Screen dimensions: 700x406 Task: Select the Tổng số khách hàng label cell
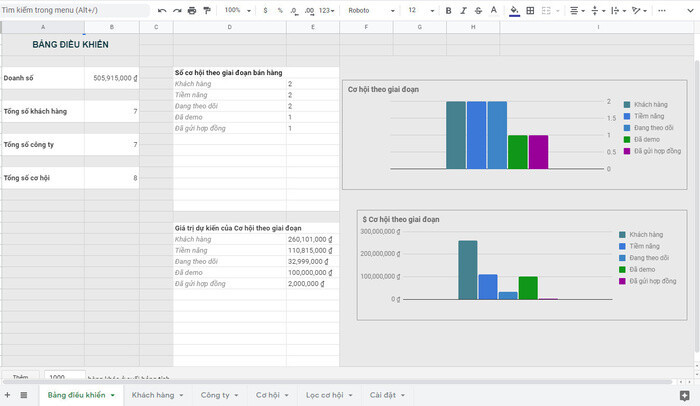43,111
